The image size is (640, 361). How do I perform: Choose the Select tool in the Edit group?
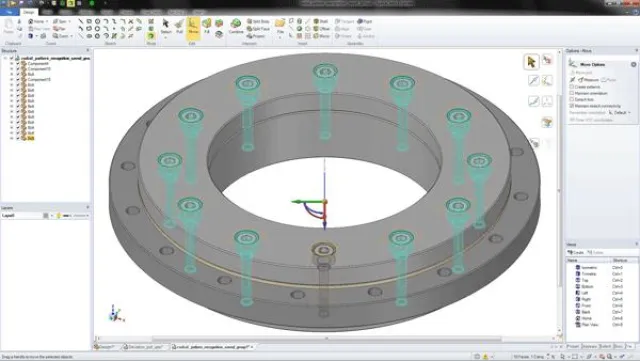166,27
